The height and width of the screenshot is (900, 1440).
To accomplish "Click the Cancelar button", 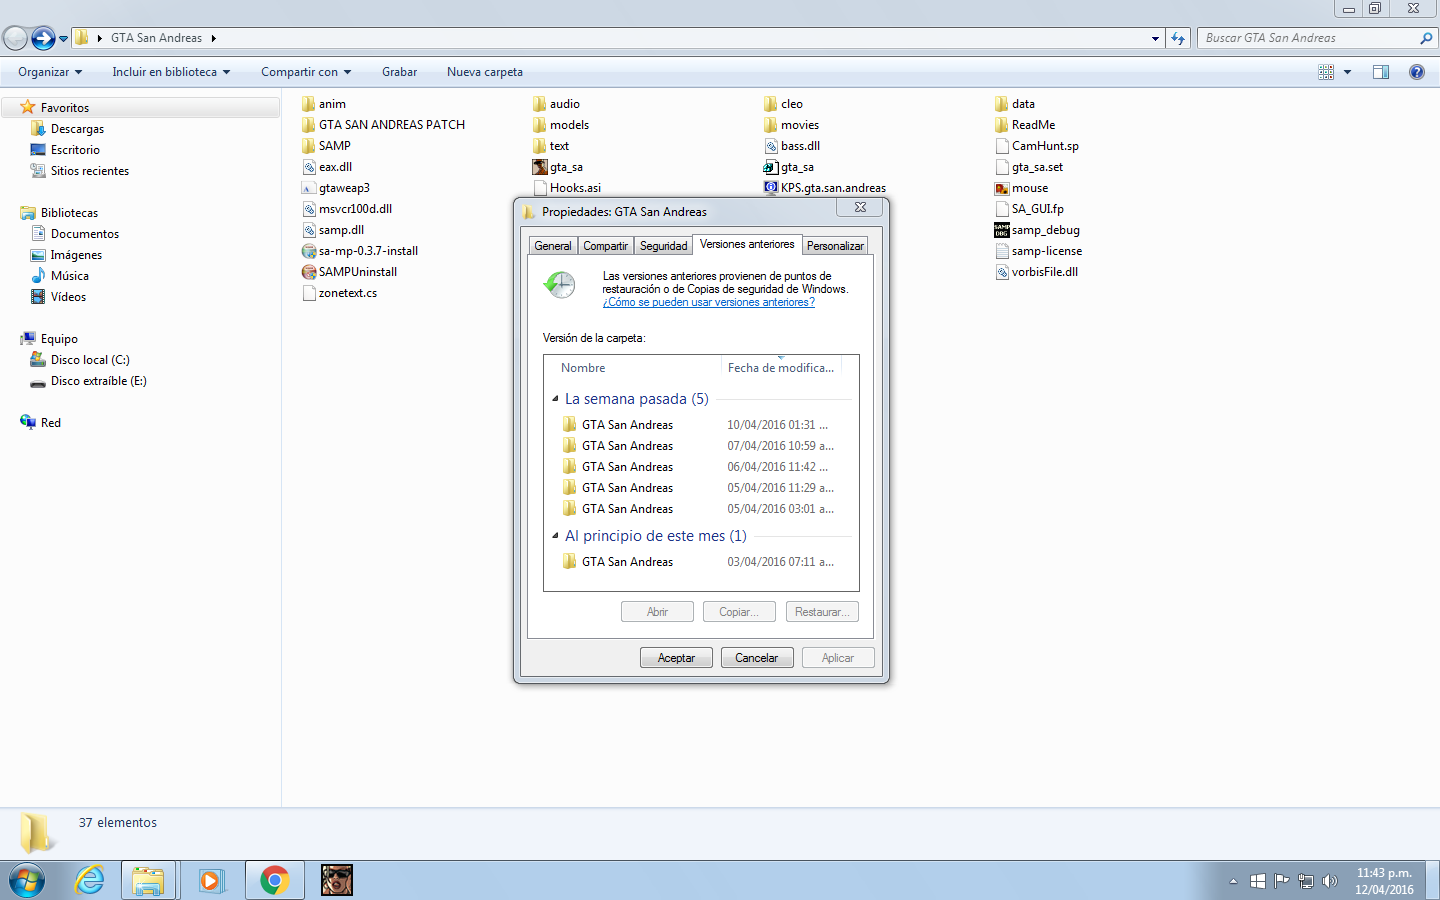I will click(x=757, y=658).
